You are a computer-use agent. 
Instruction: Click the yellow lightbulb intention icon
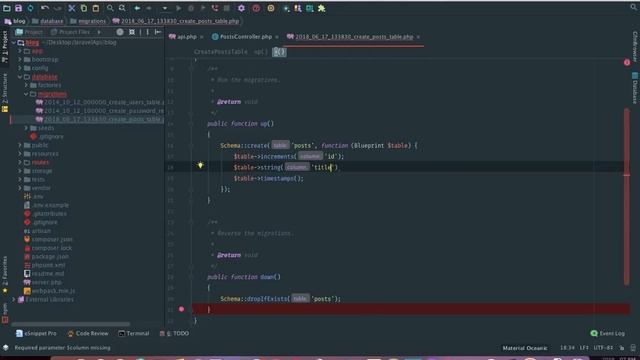coord(200,165)
